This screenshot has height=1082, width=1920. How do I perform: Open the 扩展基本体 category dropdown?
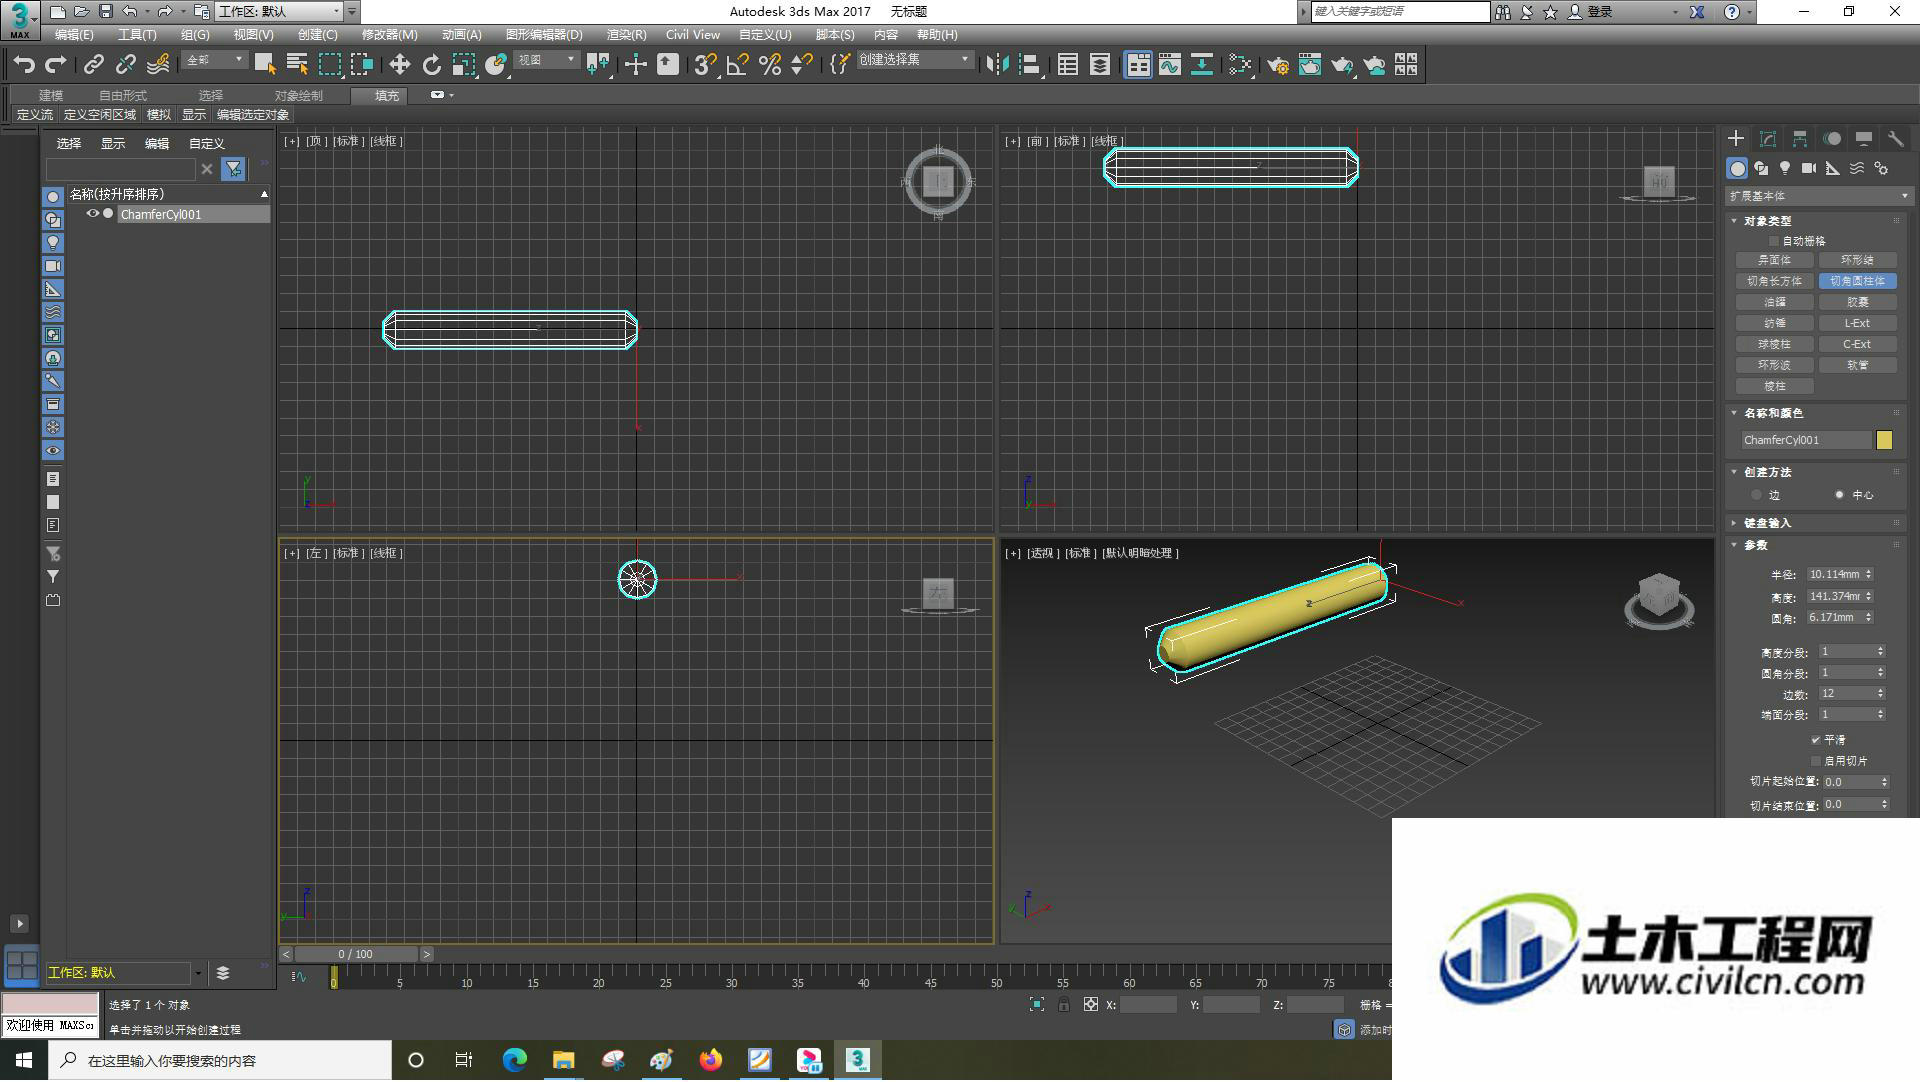click(1819, 196)
